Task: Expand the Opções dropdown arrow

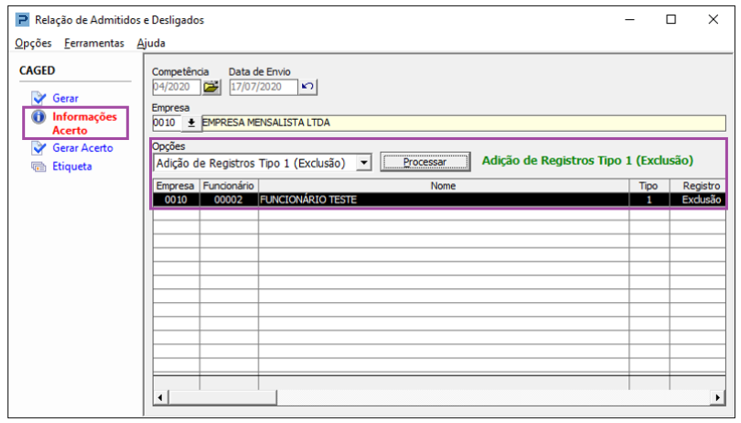Action: point(363,163)
